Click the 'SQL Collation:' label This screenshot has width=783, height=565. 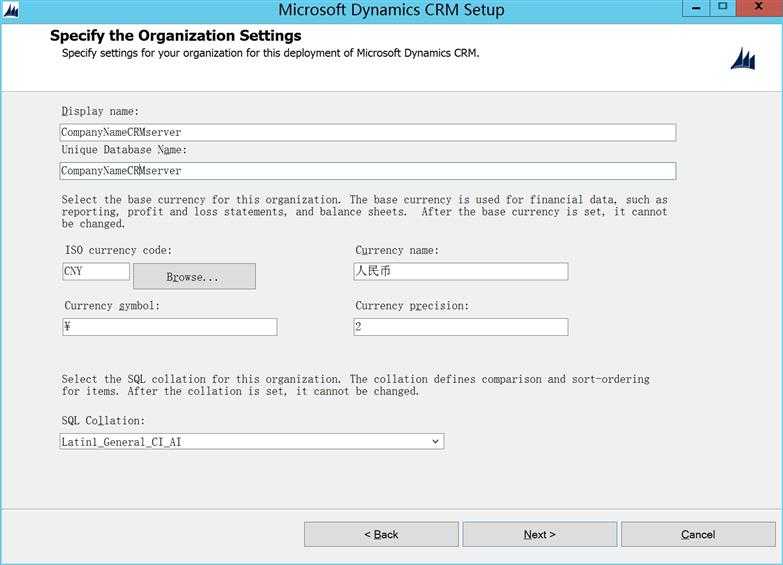click(103, 421)
